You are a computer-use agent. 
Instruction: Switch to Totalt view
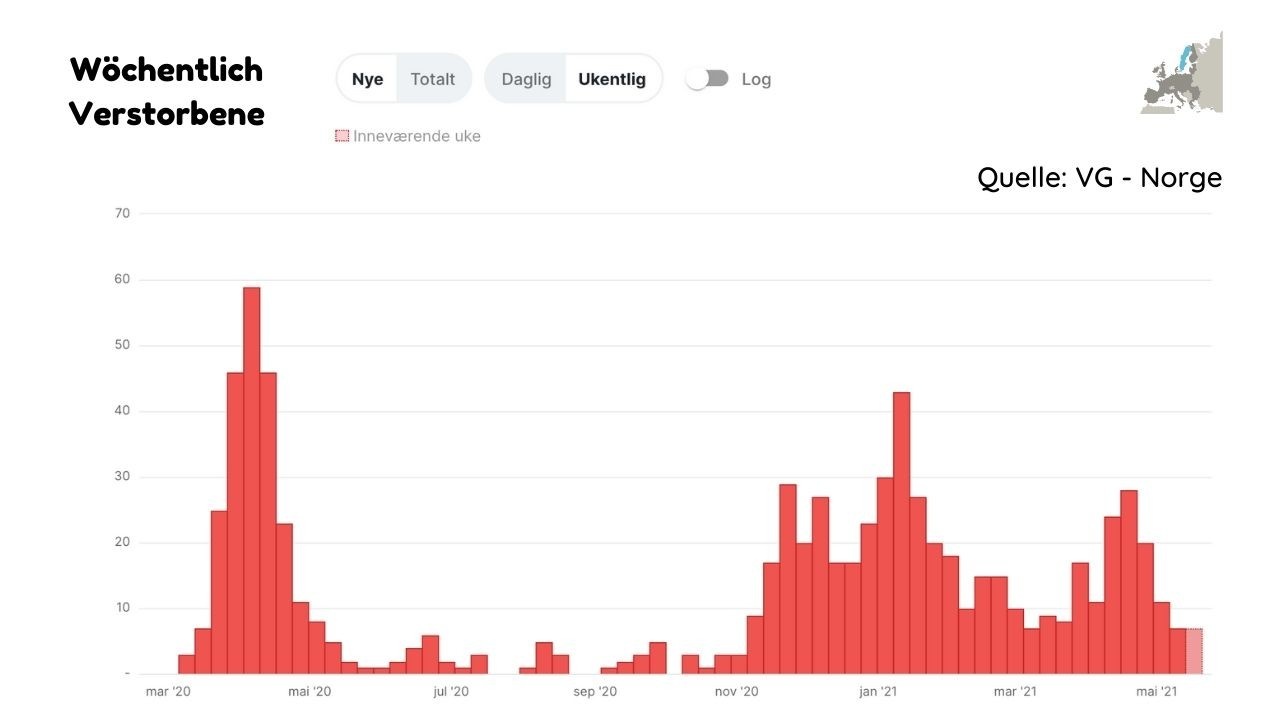(433, 79)
